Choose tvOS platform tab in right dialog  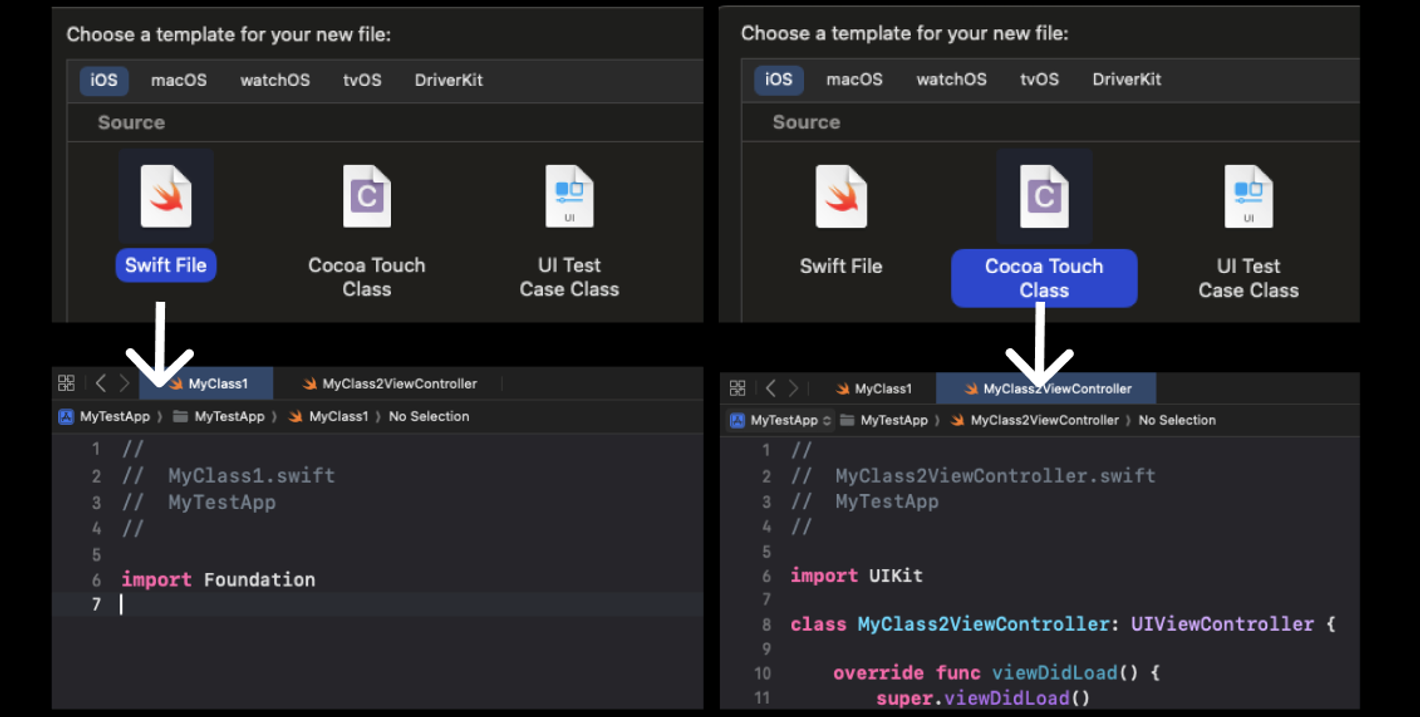point(1039,79)
